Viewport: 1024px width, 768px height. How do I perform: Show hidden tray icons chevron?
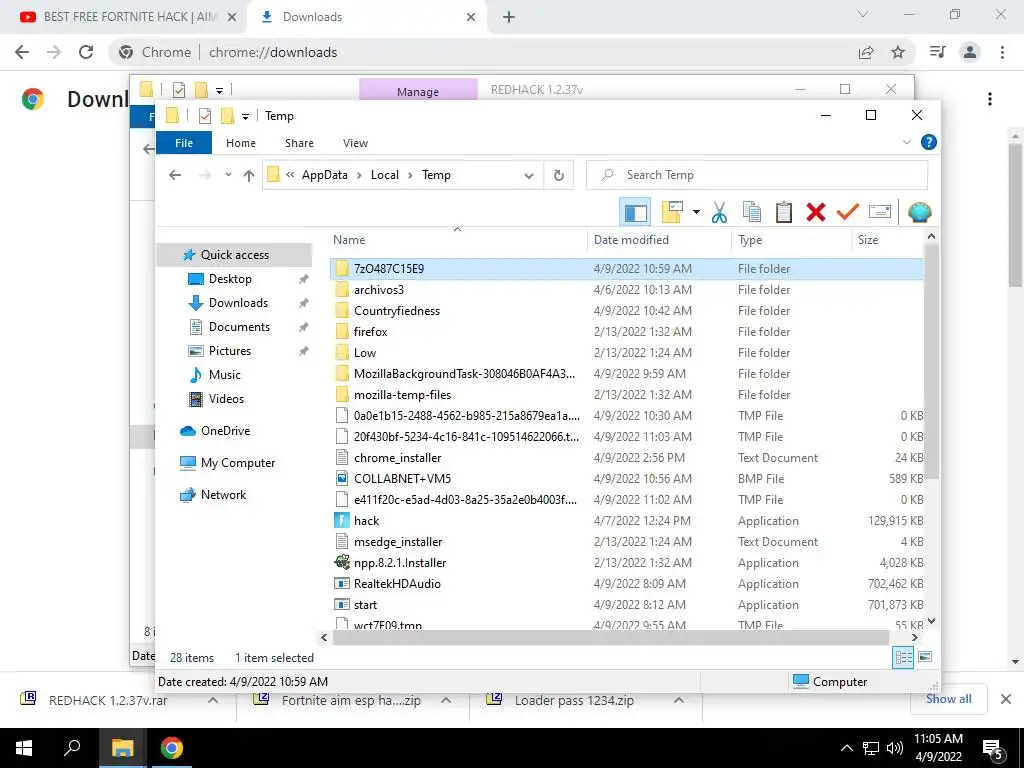[x=846, y=748]
